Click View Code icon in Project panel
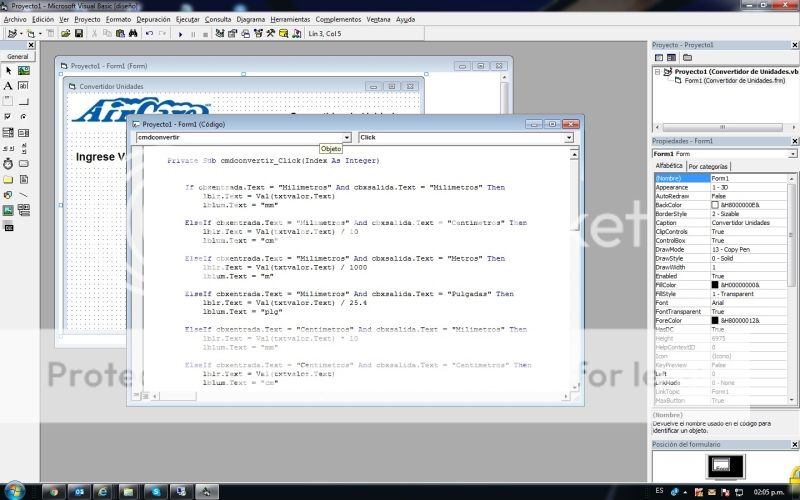800x500 pixels. [x=659, y=58]
